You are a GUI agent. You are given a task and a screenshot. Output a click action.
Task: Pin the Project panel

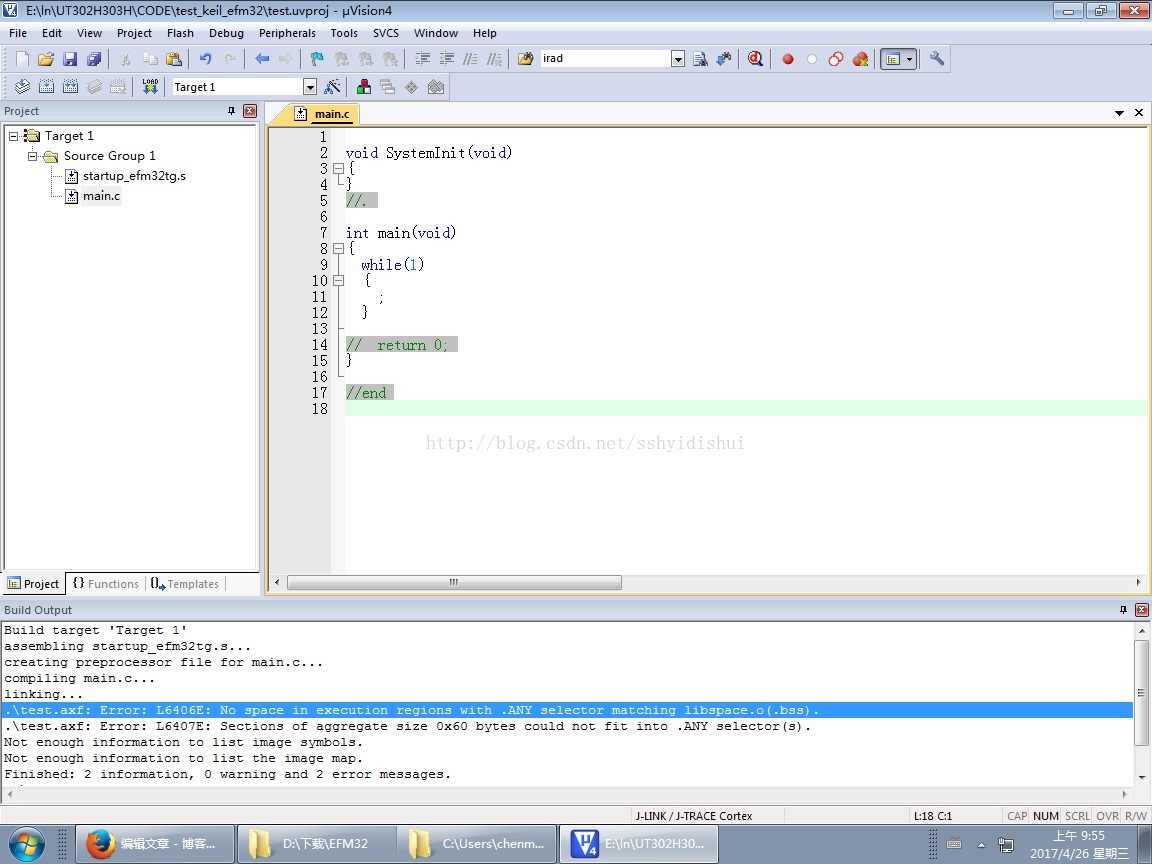[231, 111]
